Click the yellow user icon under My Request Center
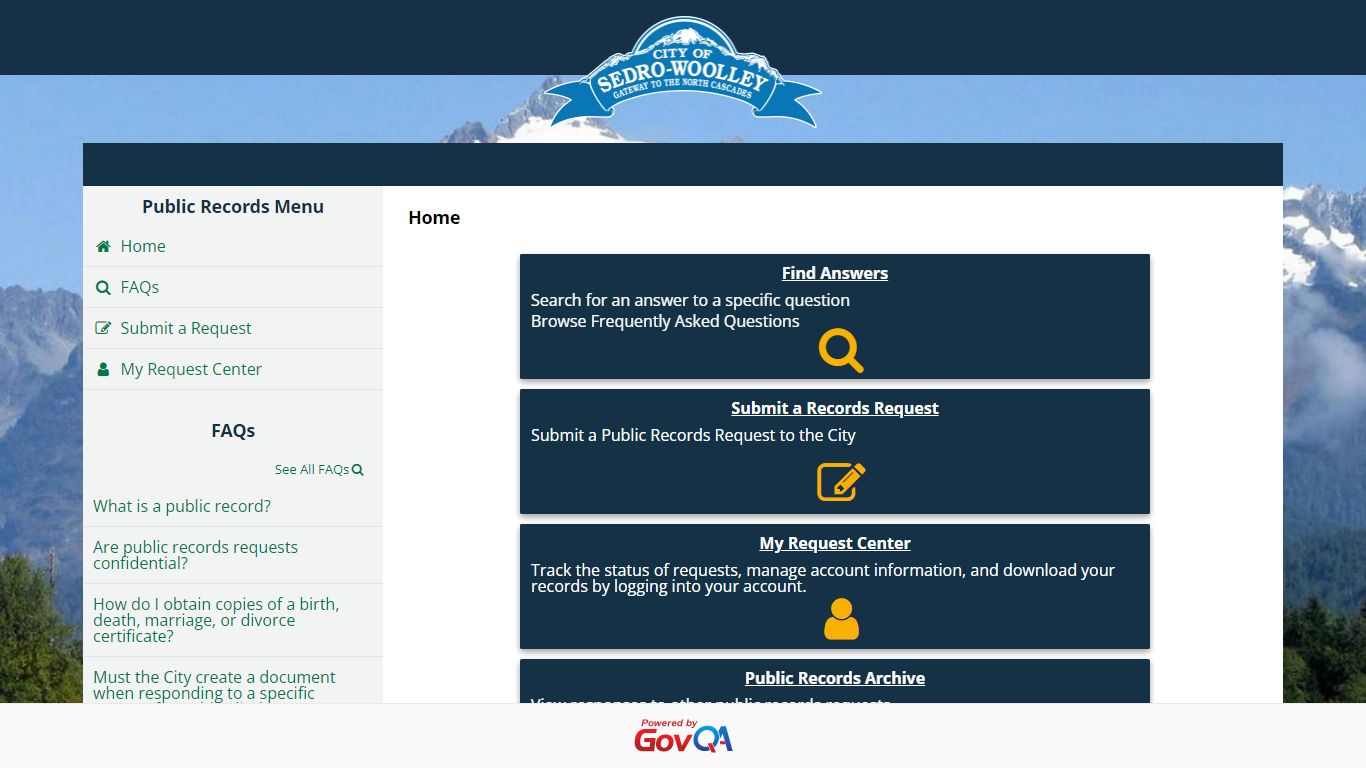1366x768 pixels. (841, 619)
